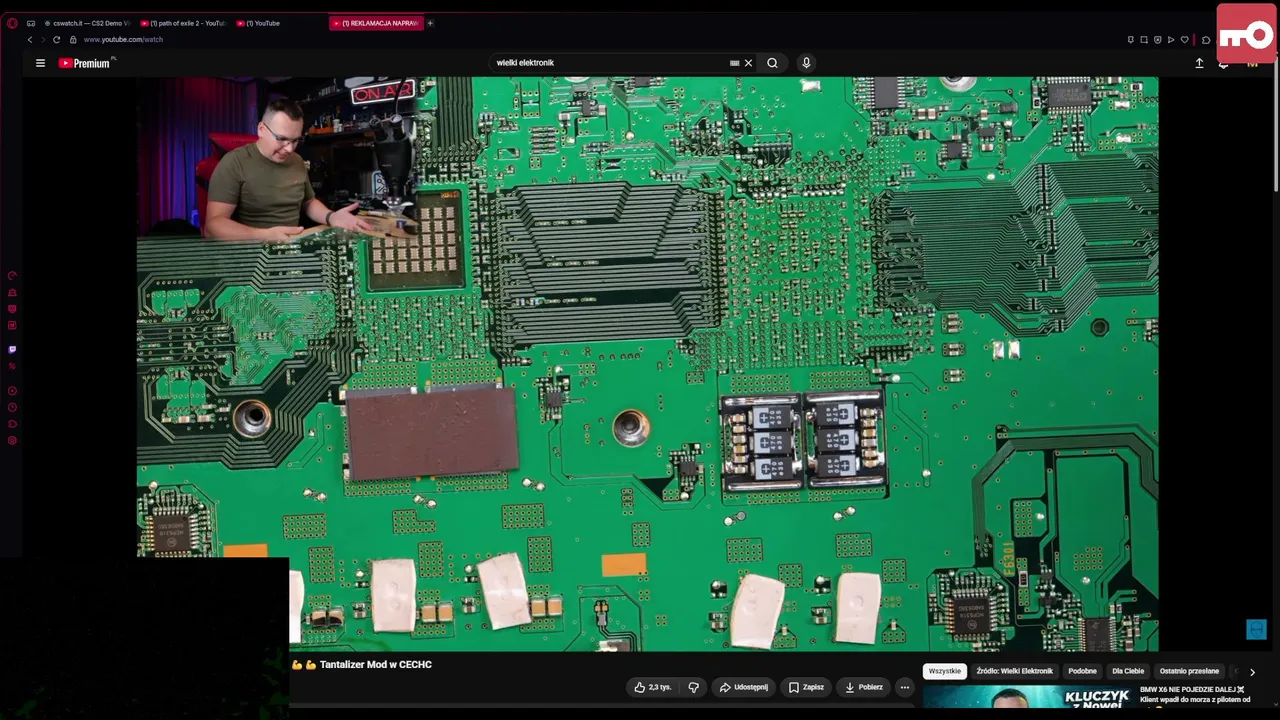The image size is (1280, 720).
Task: Start voice search with microphone
Action: [806, 63]
